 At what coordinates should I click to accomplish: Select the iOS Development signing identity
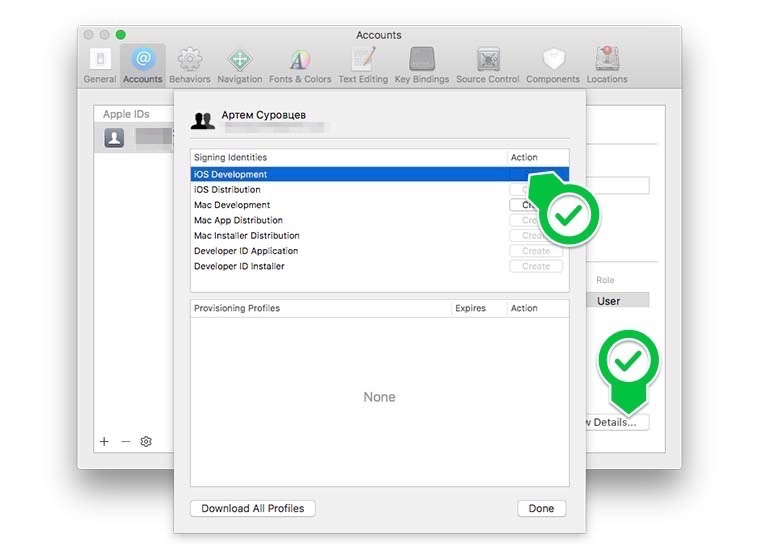coord(380,174)
